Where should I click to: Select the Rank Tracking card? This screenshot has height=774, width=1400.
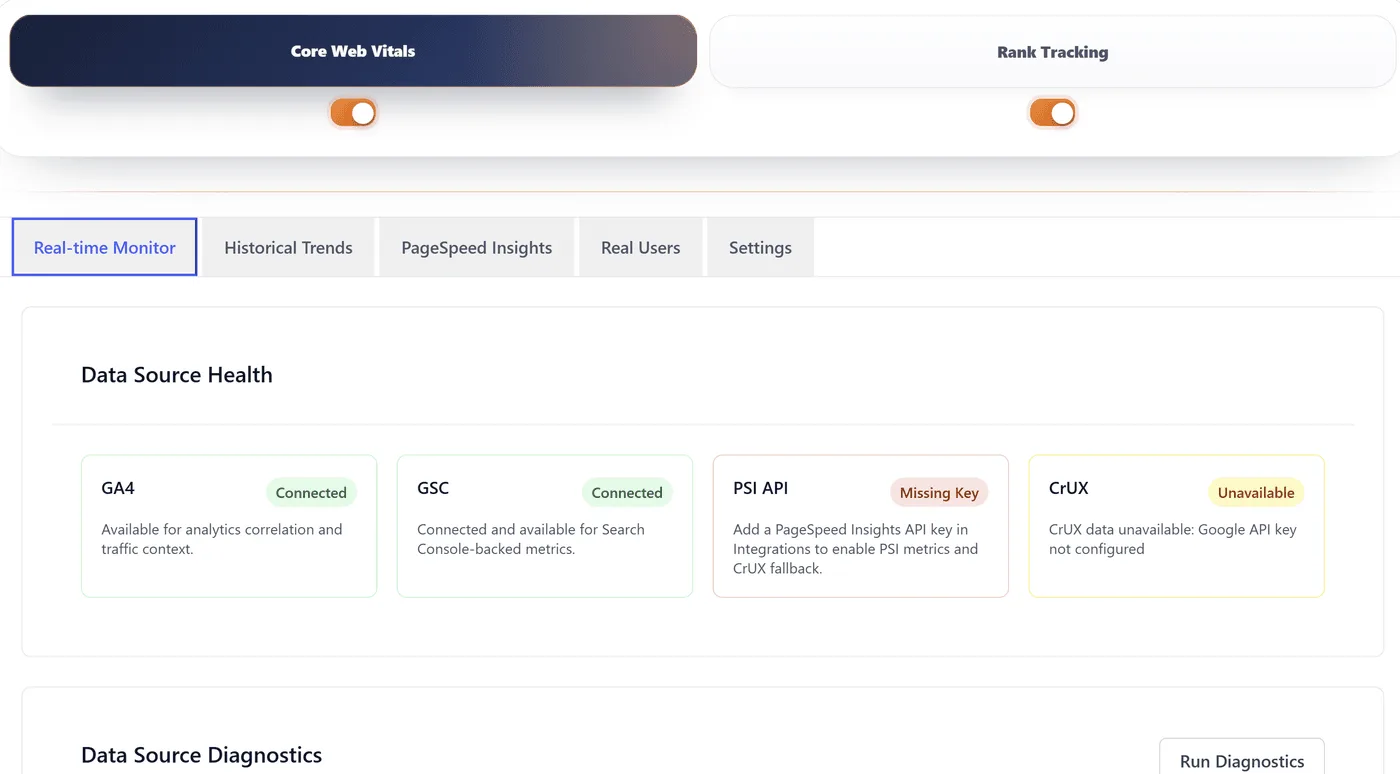click(x=1052, y=52)
